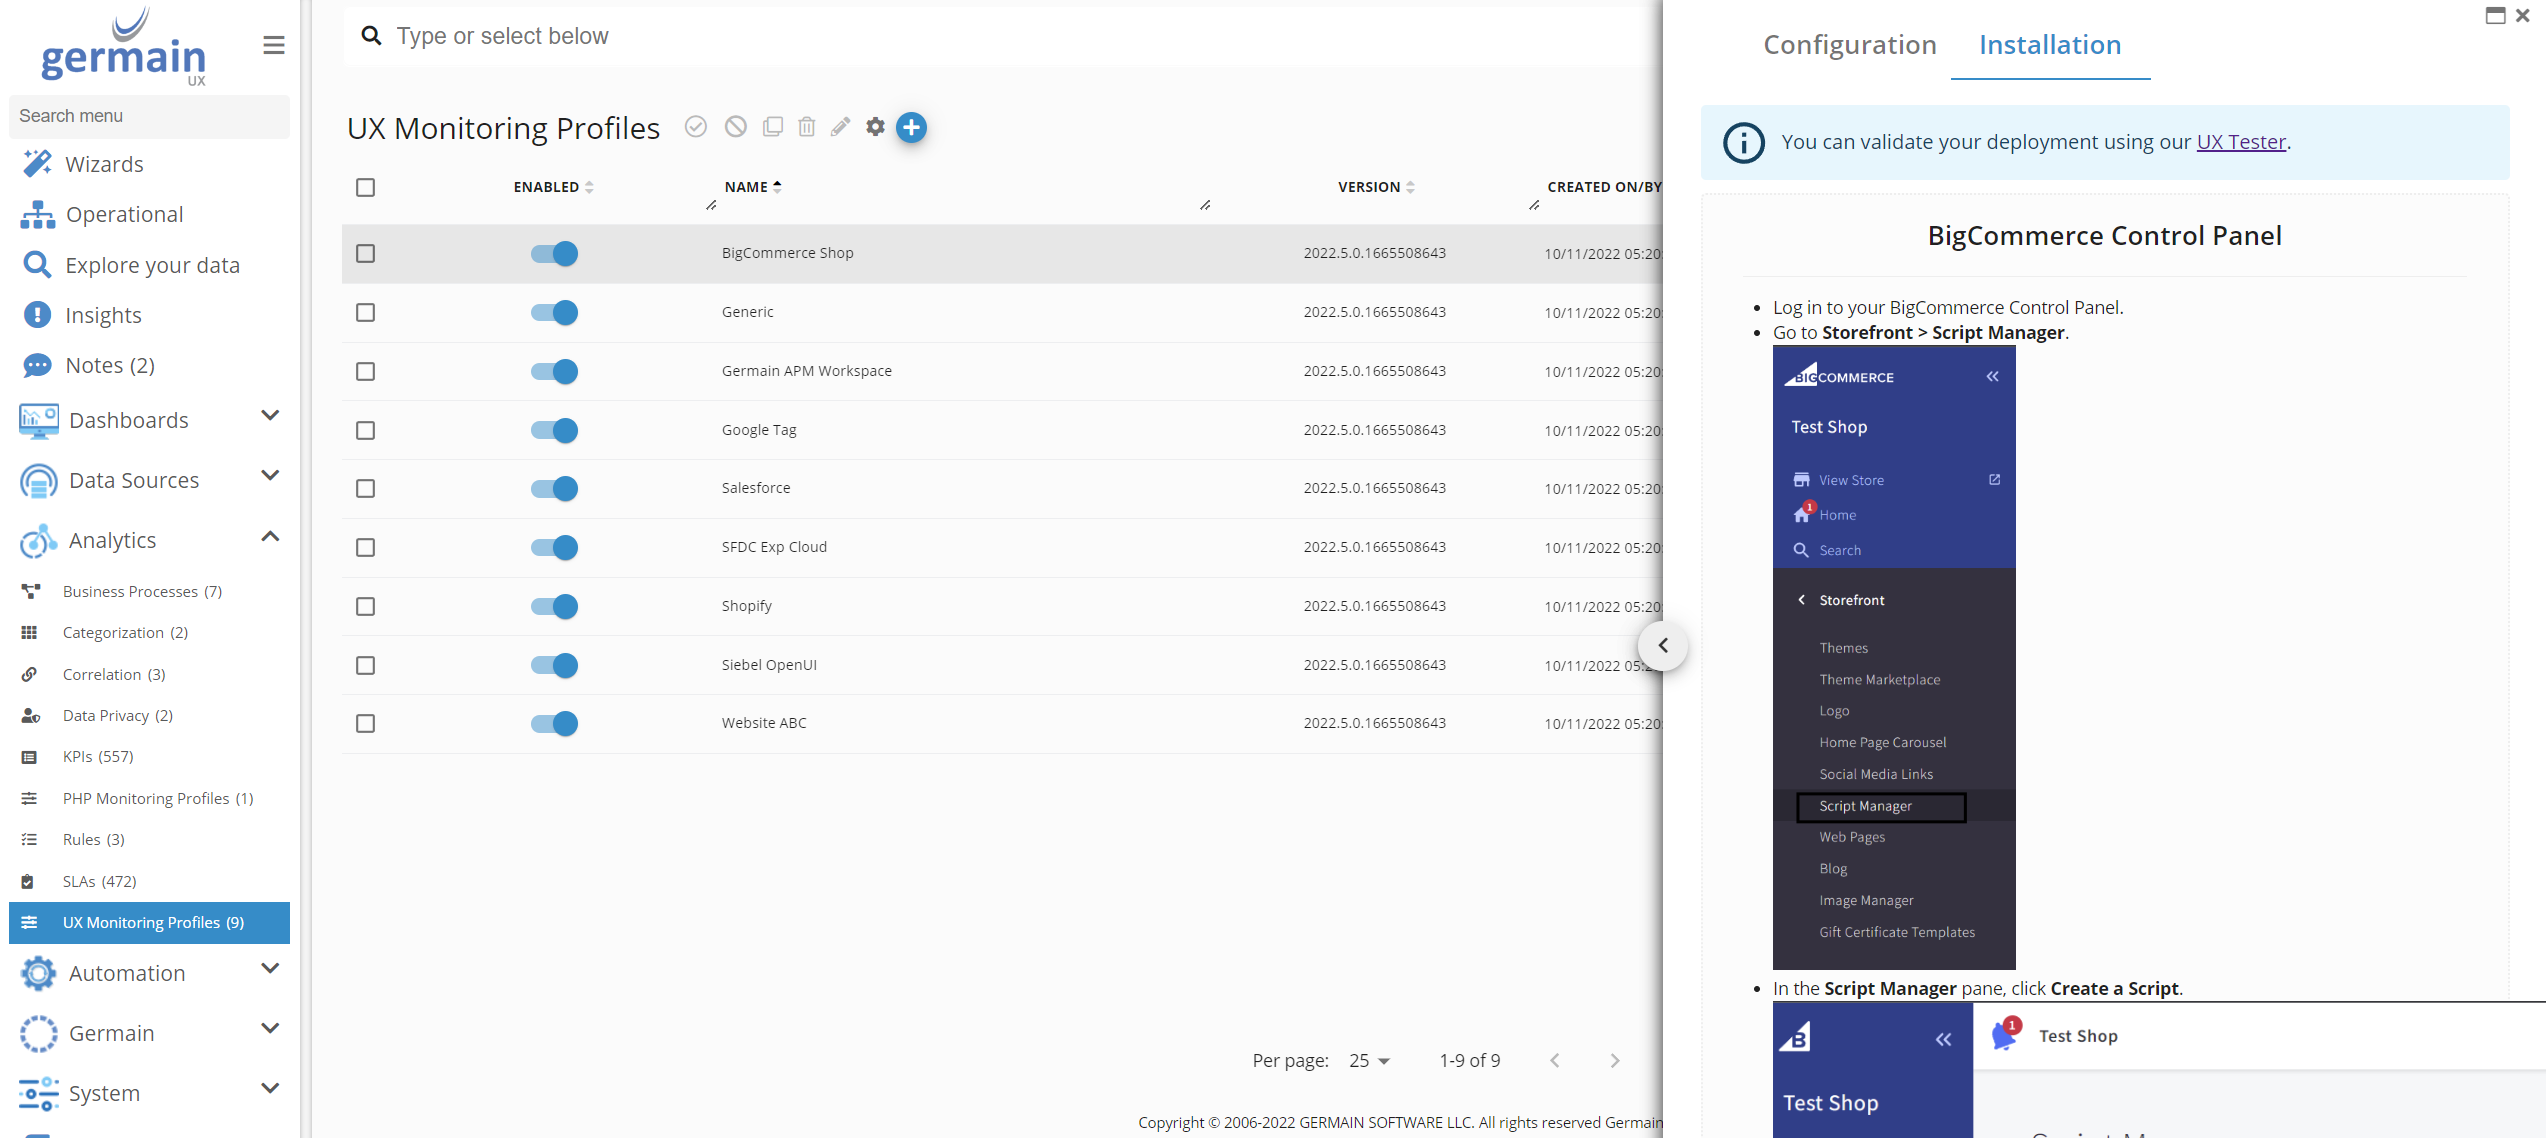The image size is (2546, 1138).
Task: Open the hamburger menu icon
Action: tap(273, 46)
